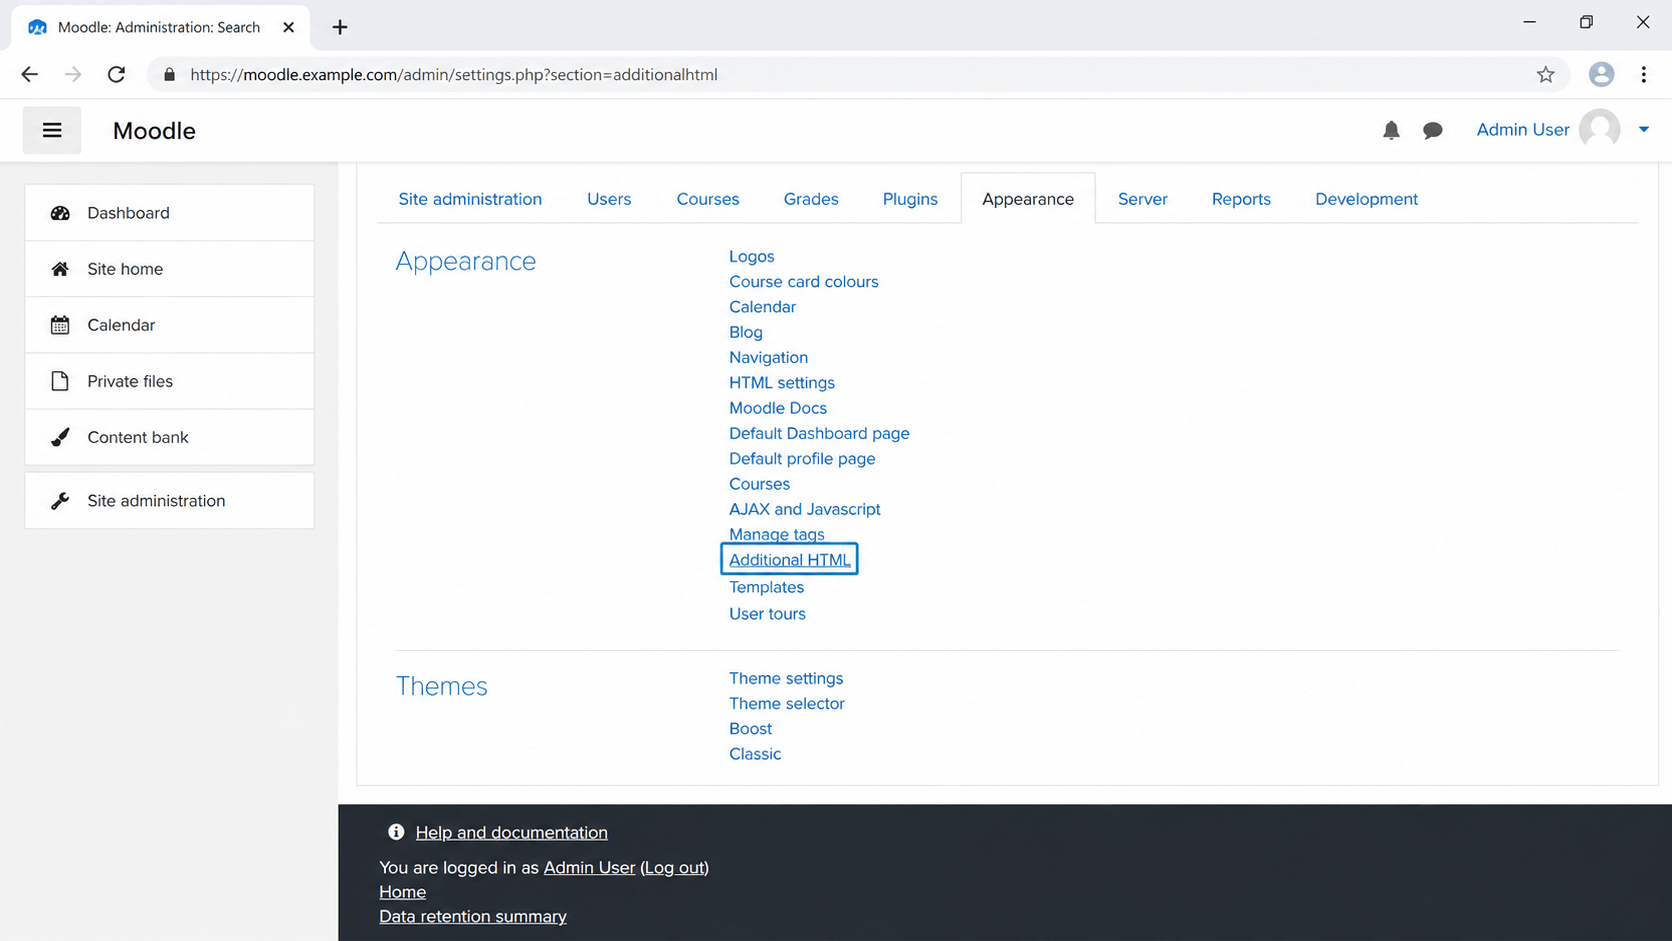Open the Admin User link in footer
Image resolution: width=1672 pixels, height=941 pixels.
pos(589,868)
